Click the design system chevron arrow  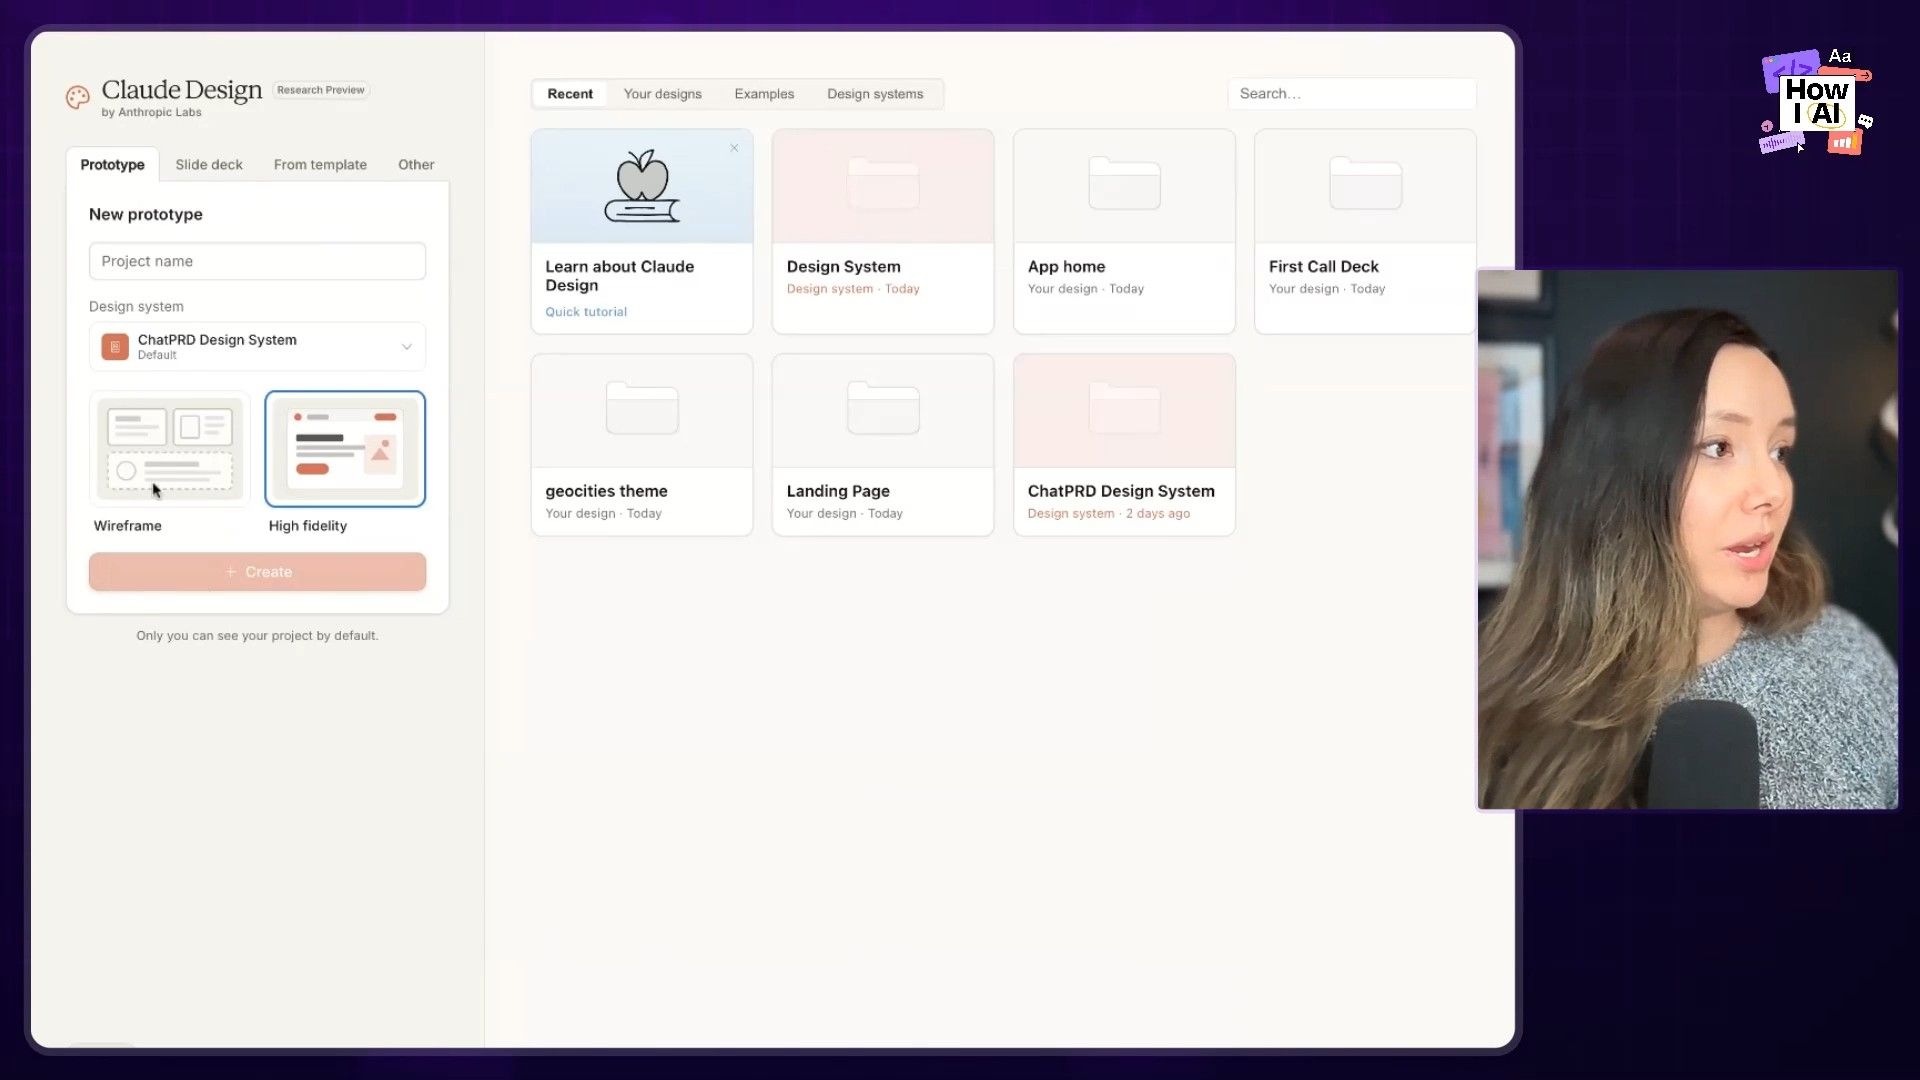pos(407,347)
